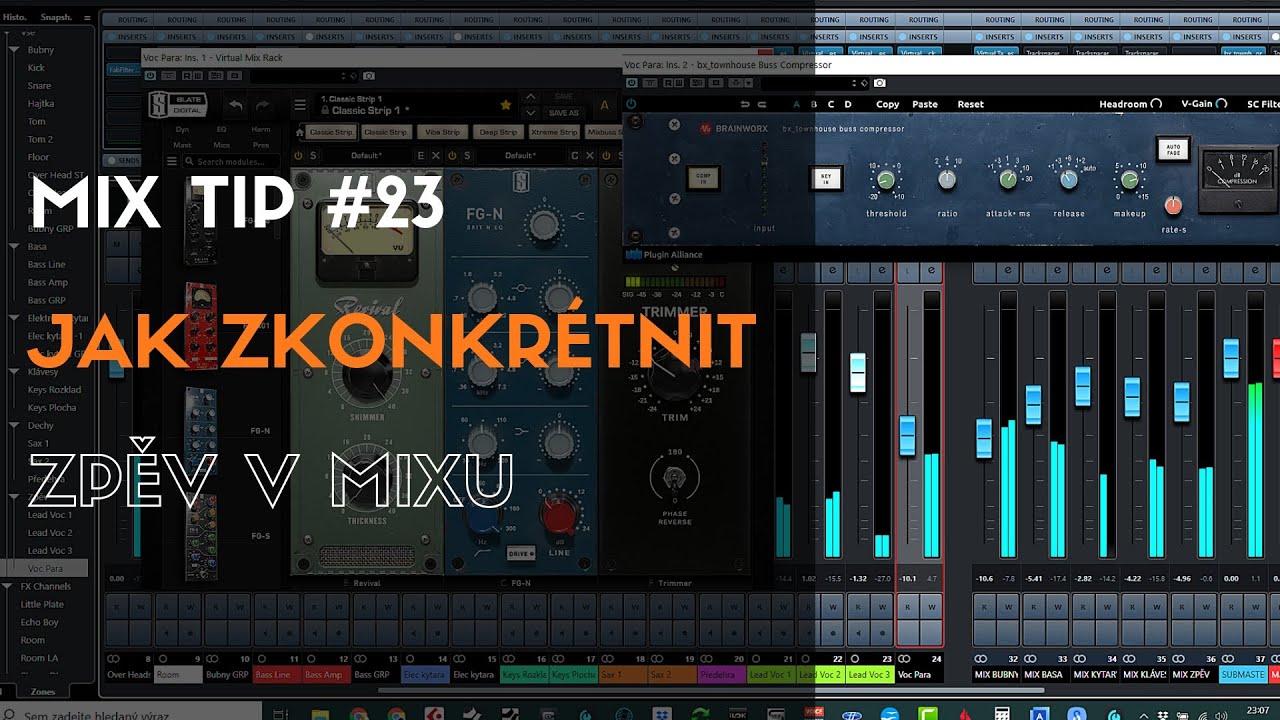This screenshot has height=720, width=1280.
Task: Click the Voc Para channel fader
Action: pos(907,436)
